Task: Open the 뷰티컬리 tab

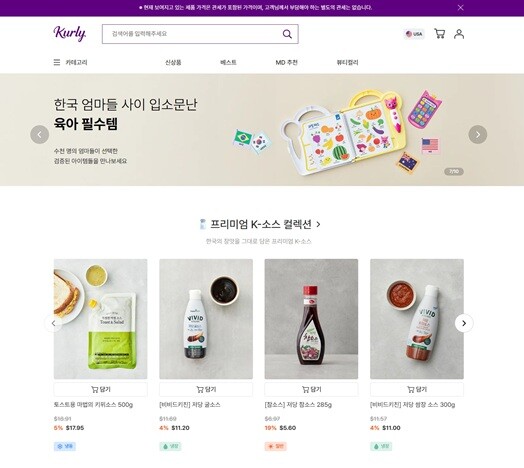Action: click(347, 62)
